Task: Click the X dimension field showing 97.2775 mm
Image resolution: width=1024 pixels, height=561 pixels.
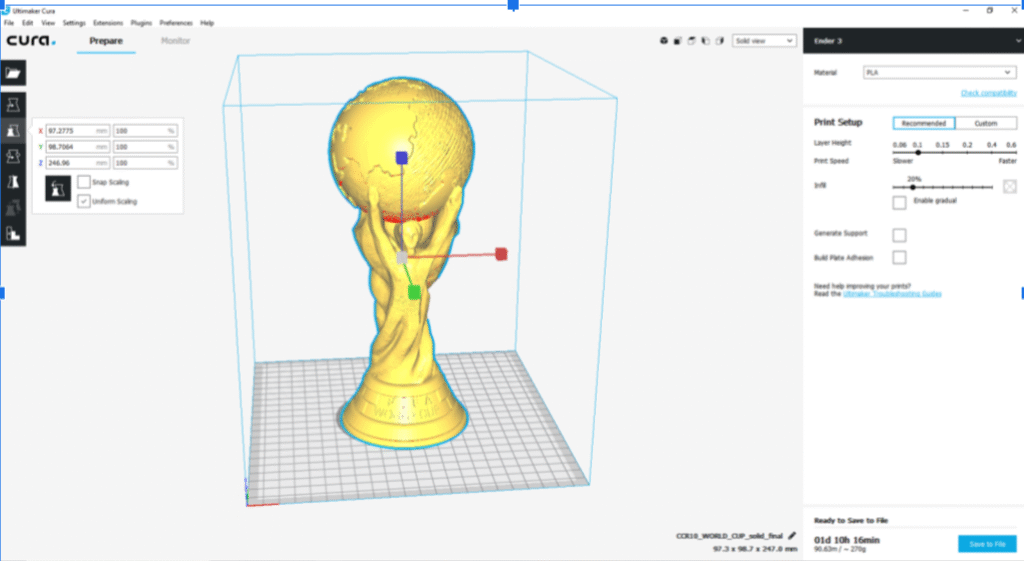Action: [77, 131]
